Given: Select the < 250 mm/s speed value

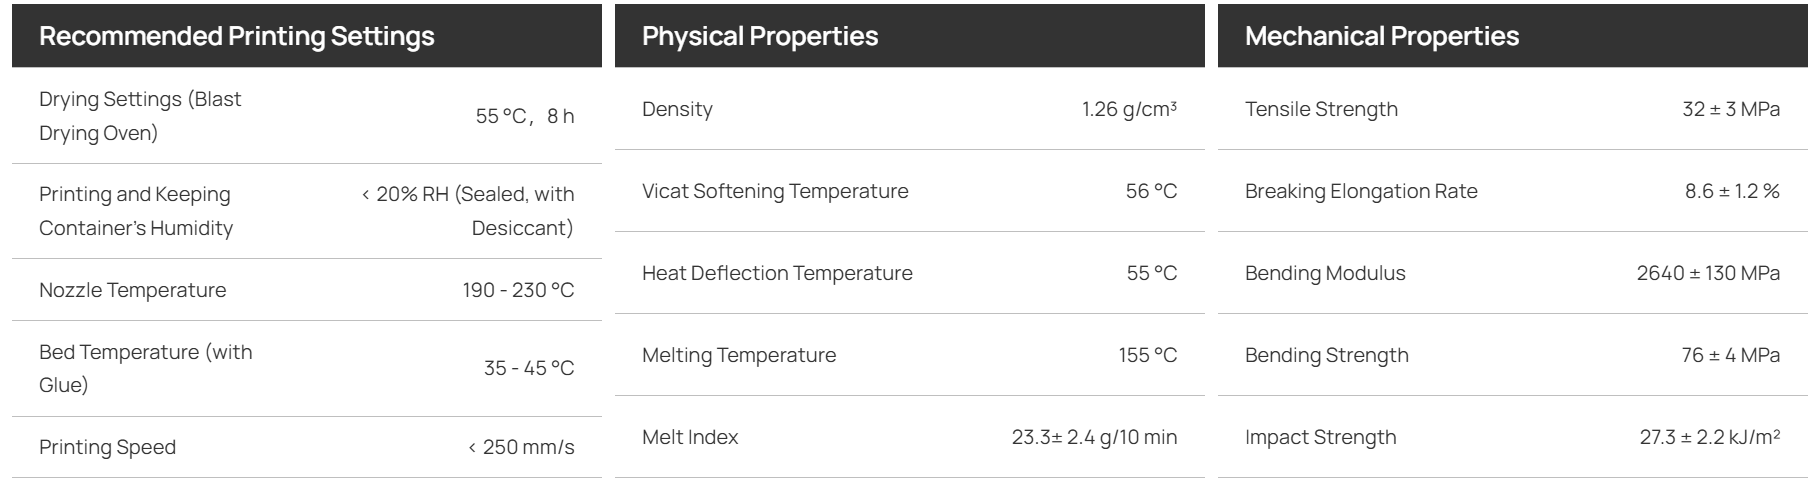Looking at the screenshot, I should pos(521,447).
